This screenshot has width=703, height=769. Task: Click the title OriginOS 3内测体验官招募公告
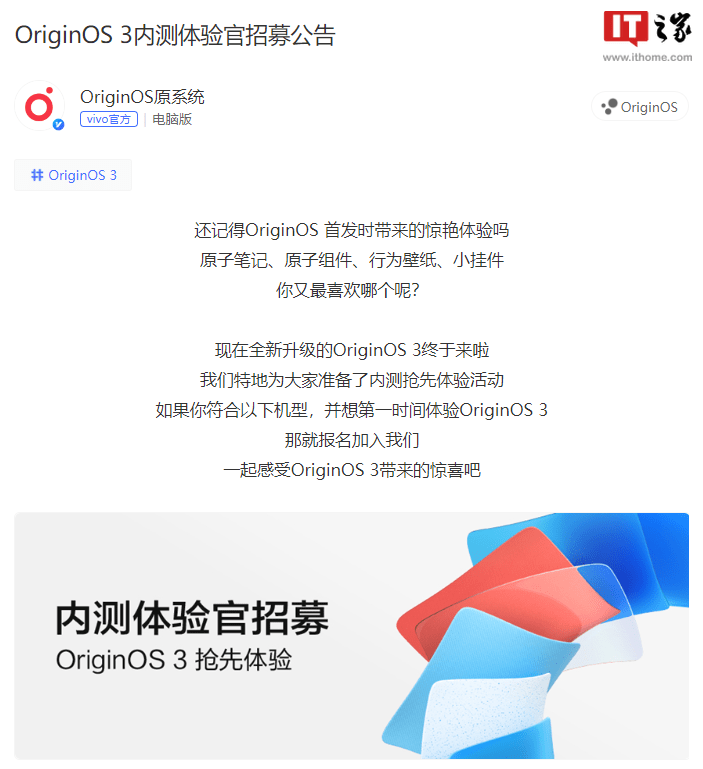coord(175,35)
